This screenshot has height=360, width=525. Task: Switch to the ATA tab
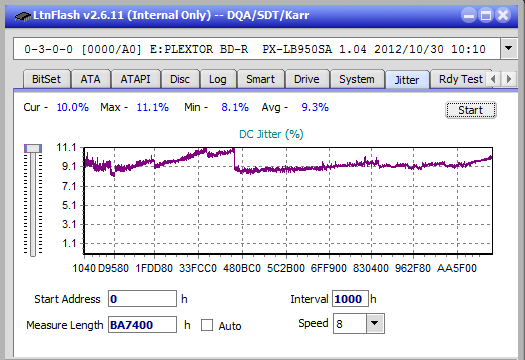[x=90, y=79]
